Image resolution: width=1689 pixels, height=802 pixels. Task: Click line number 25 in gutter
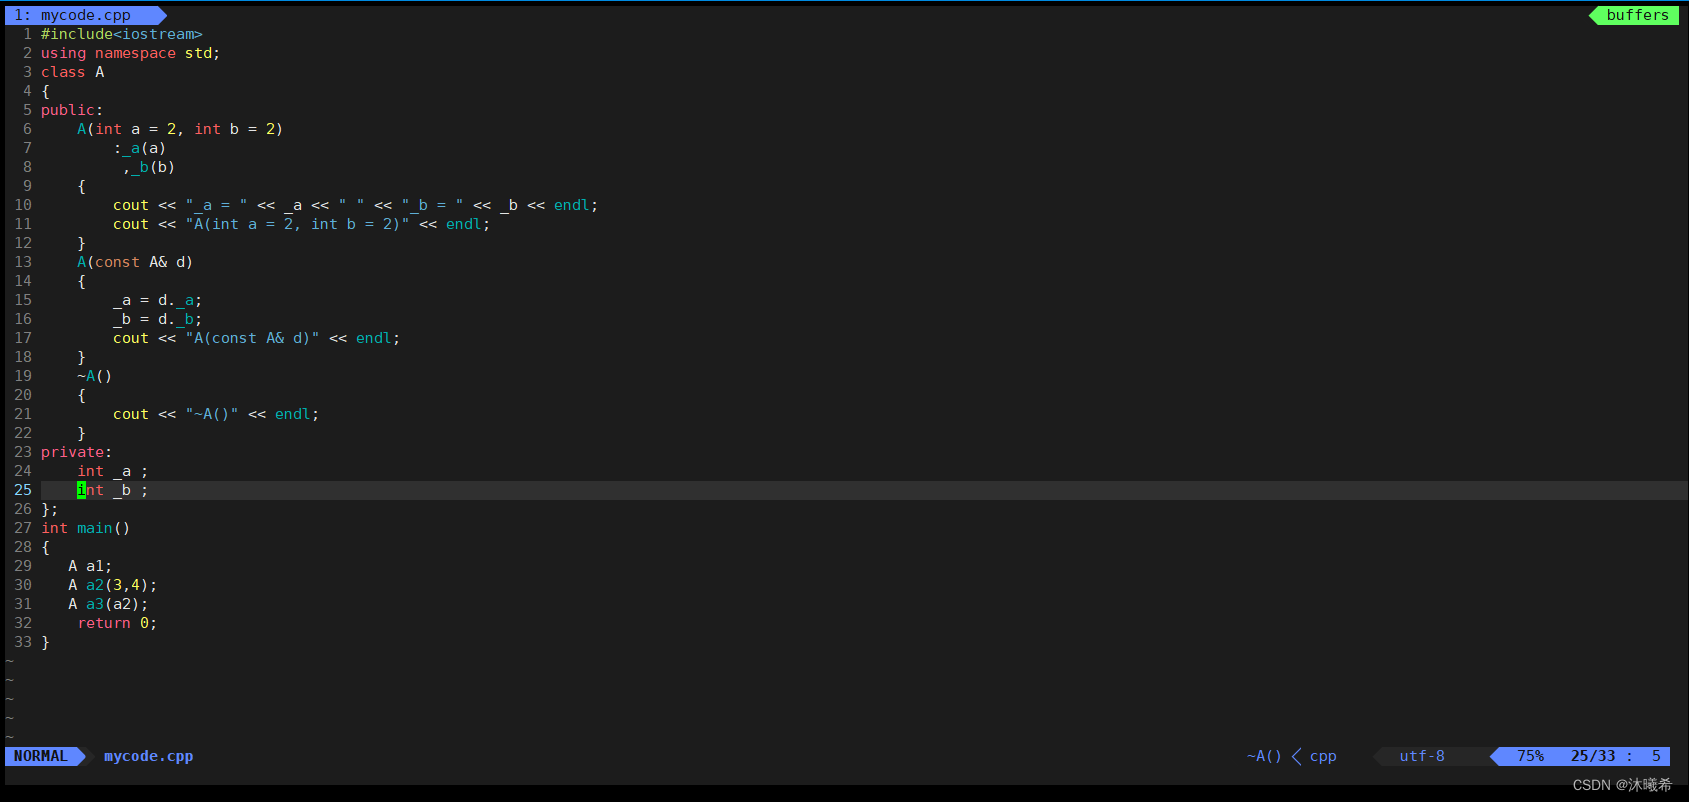pos(23,490)
